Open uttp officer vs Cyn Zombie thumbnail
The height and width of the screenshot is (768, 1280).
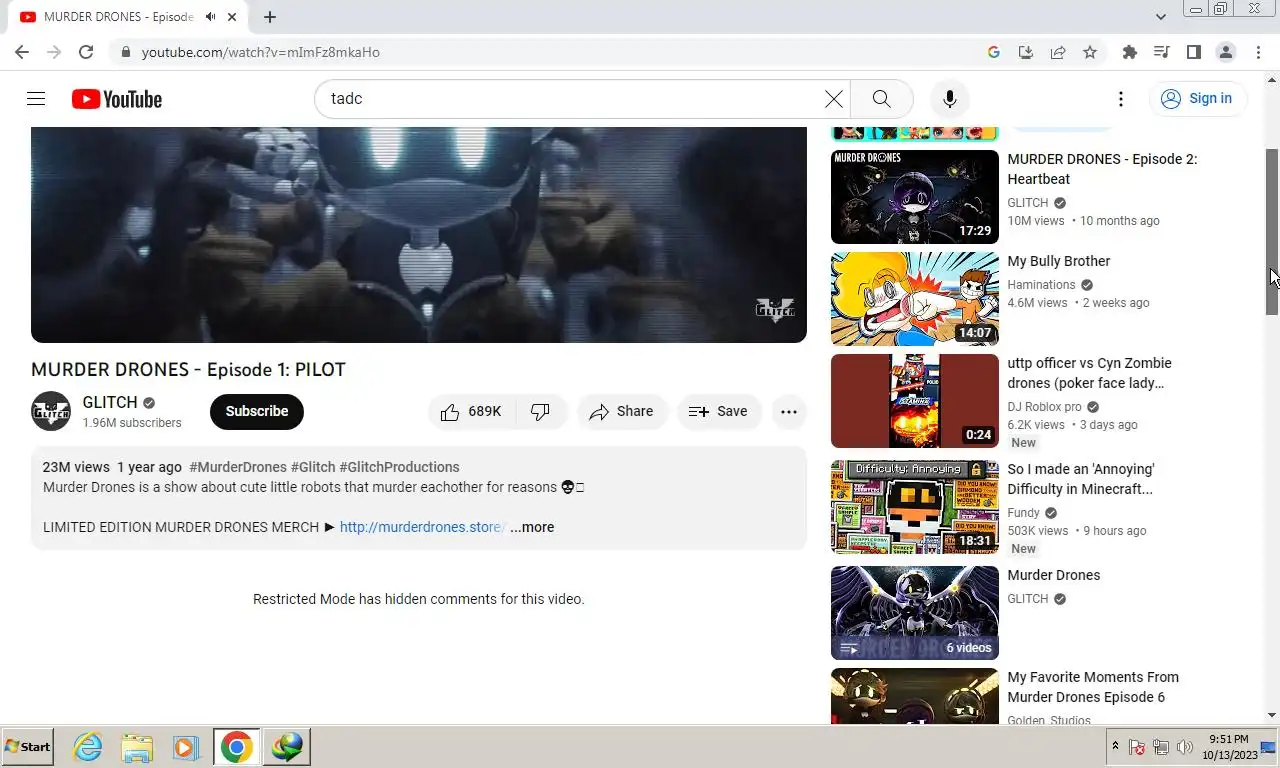pos(915,401)
